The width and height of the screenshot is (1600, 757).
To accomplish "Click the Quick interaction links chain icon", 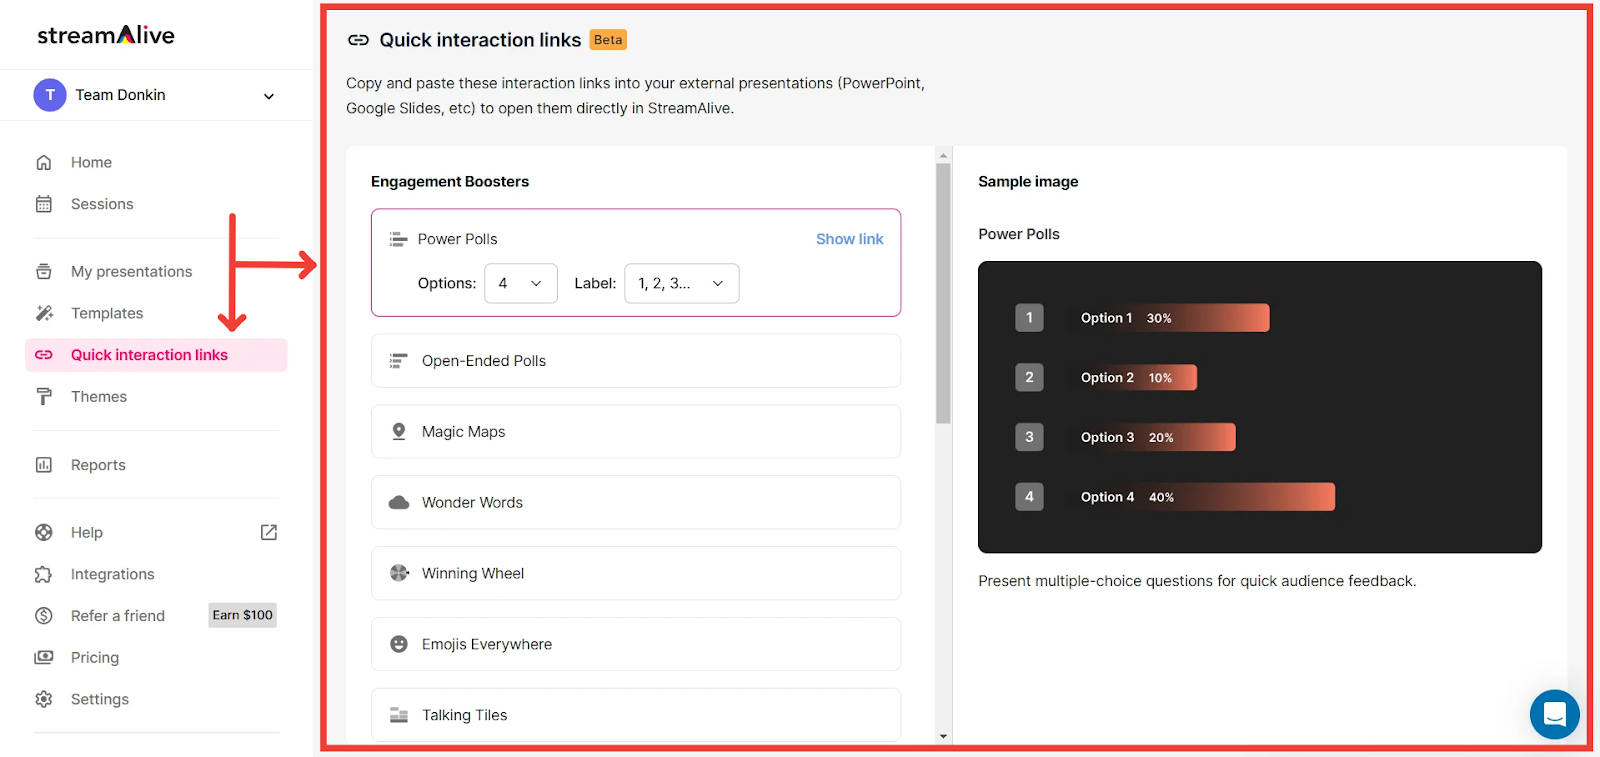I will [x=44, y=355].
